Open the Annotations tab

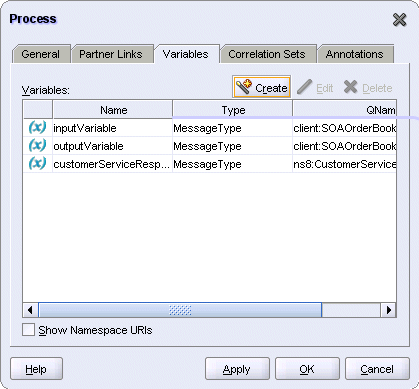coord(355,54)
